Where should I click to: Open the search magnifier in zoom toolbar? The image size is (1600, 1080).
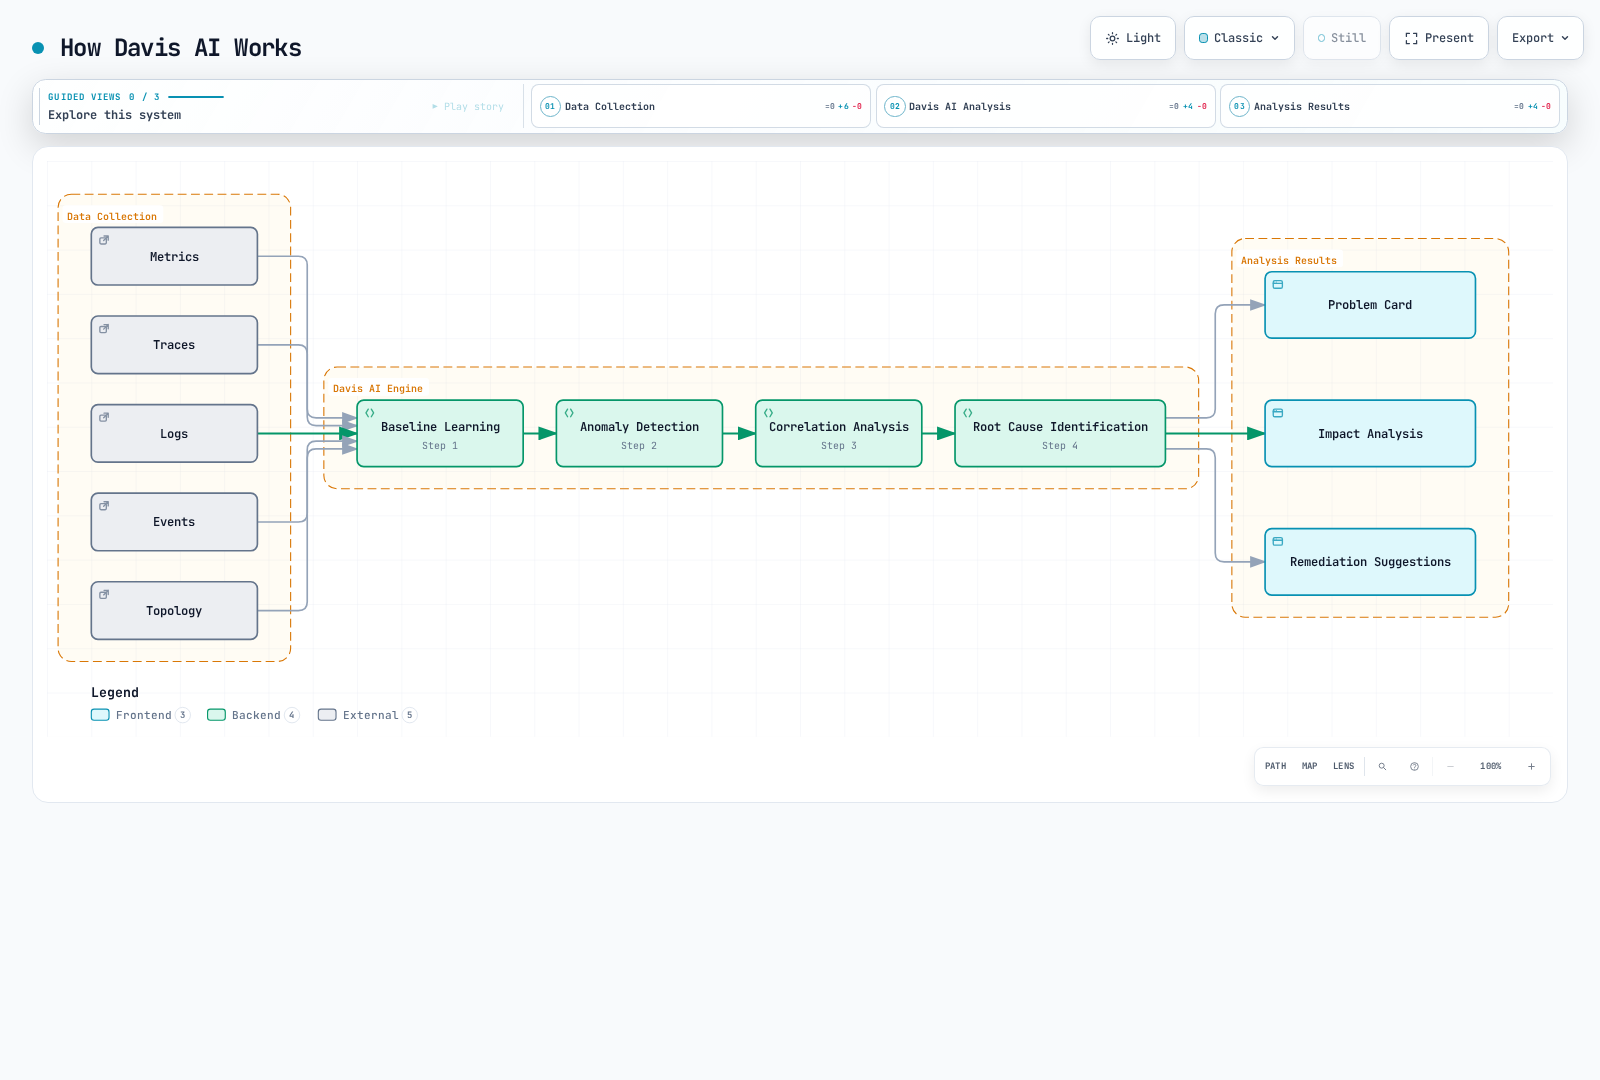1383,767
